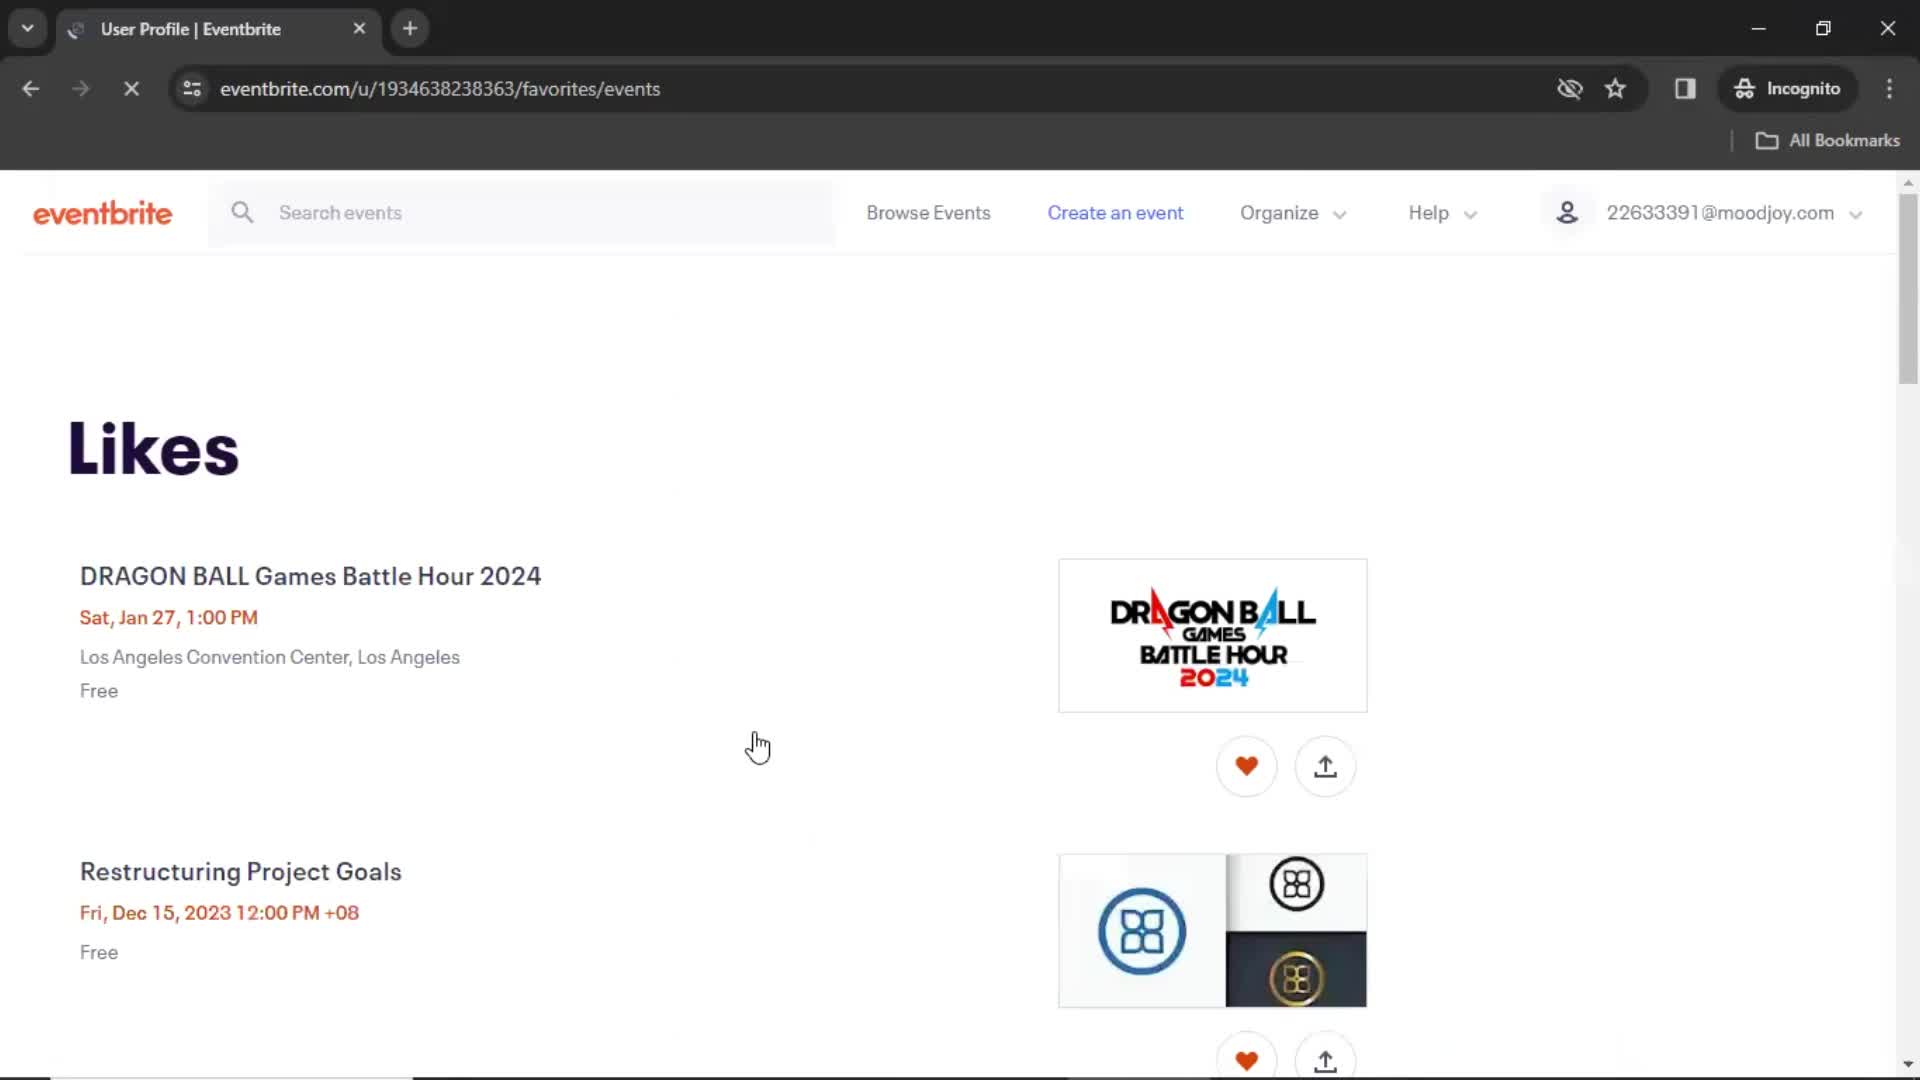Click the scrollbar down arrow
The image size is (1920, 1080).
click(x=1908, y=1064)
